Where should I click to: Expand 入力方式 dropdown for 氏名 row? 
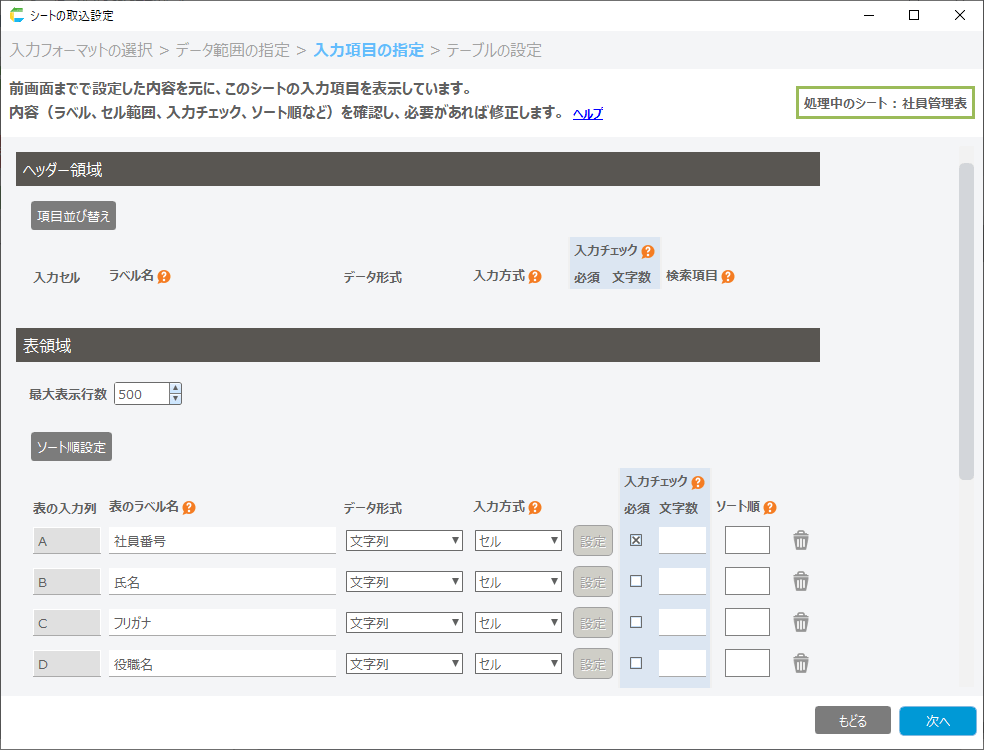point(518,582)
